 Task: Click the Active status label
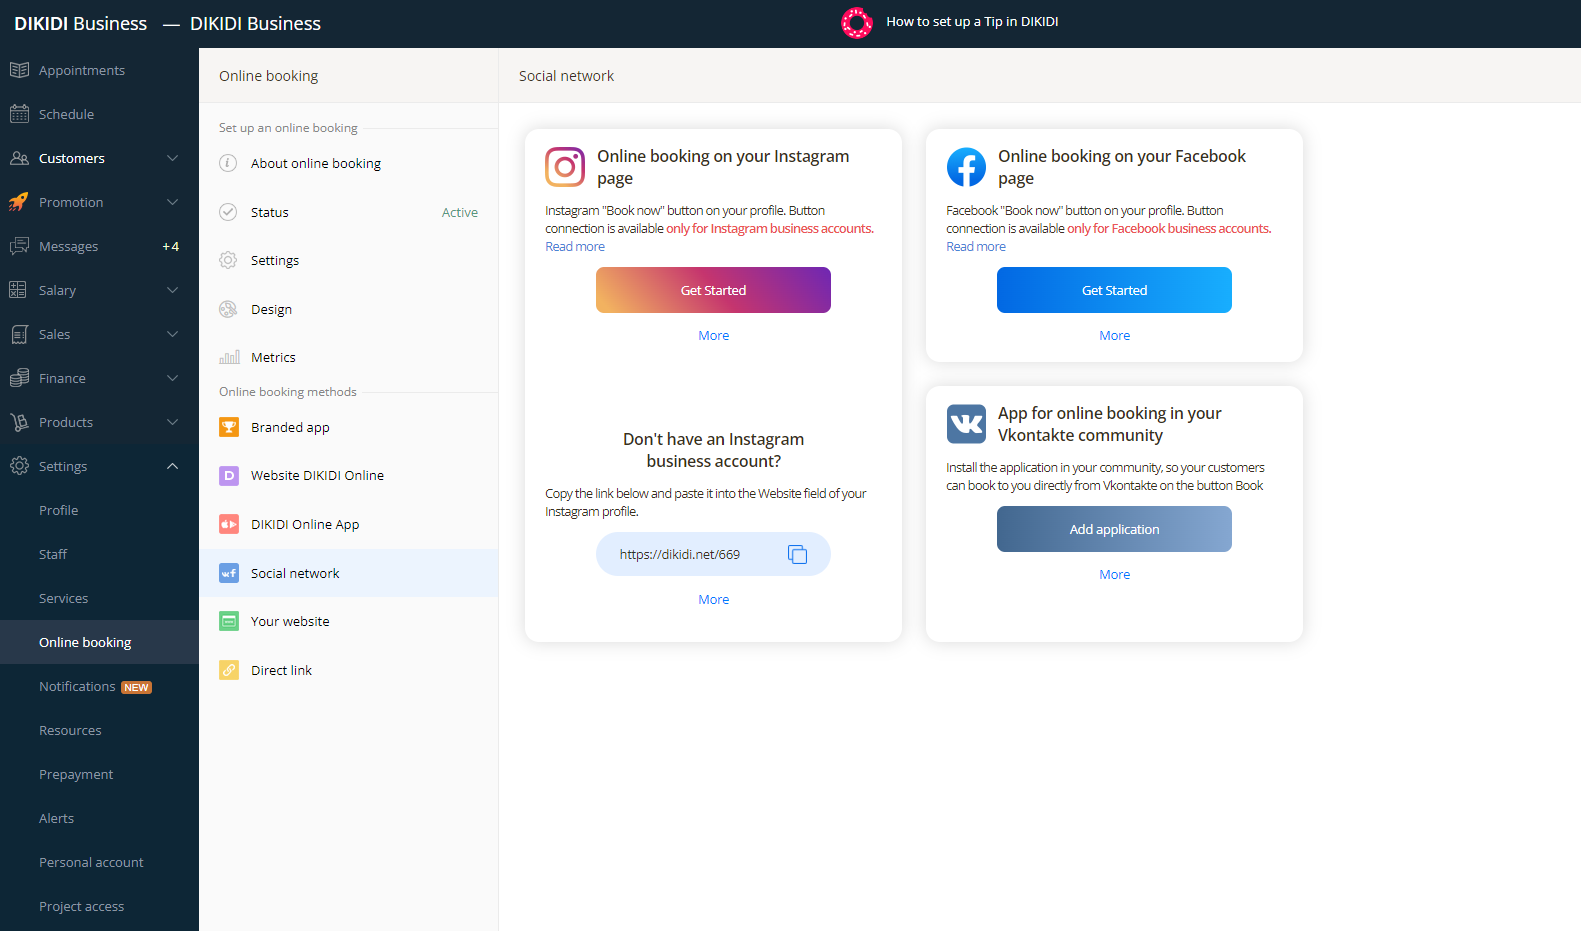[x=460, y=213]
